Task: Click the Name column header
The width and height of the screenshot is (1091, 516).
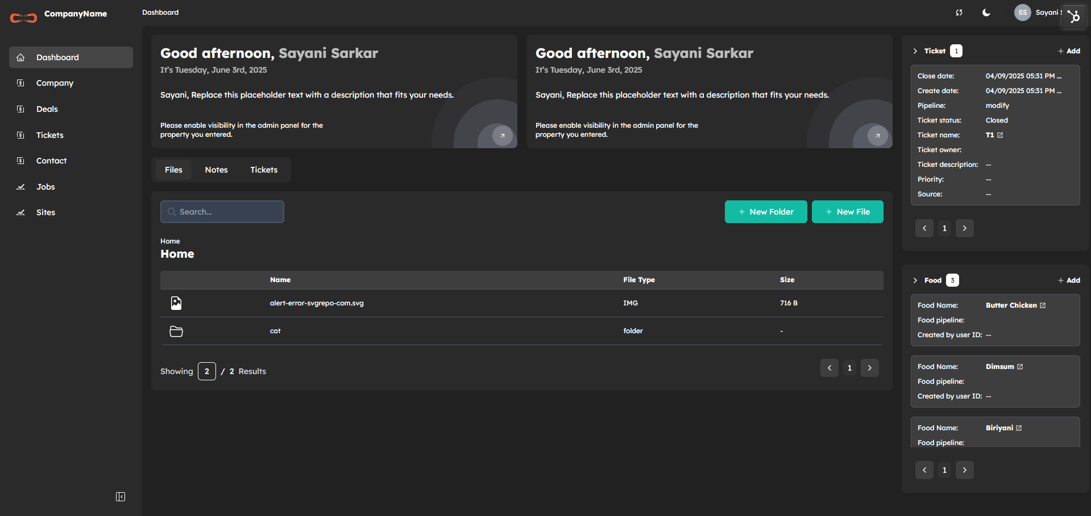Action: (280, 280)
